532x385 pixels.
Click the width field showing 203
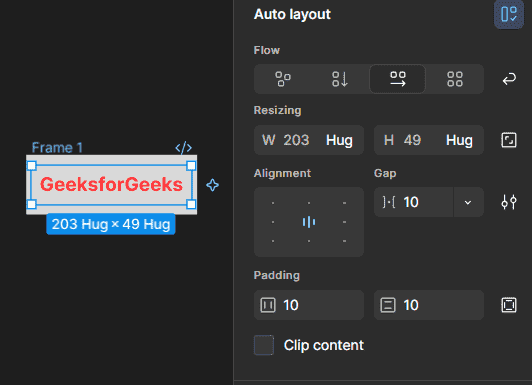point(296,140)
